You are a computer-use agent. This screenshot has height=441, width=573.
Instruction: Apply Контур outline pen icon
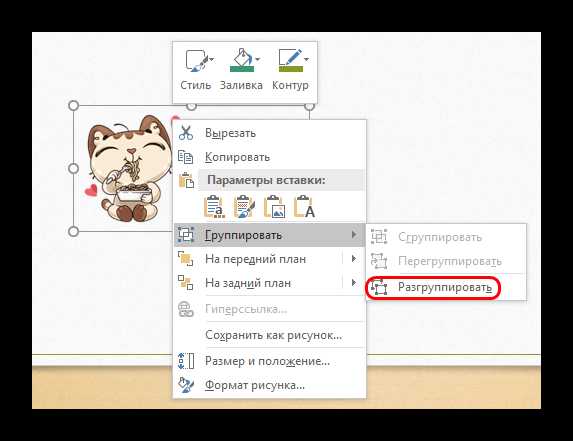[290, 60]
